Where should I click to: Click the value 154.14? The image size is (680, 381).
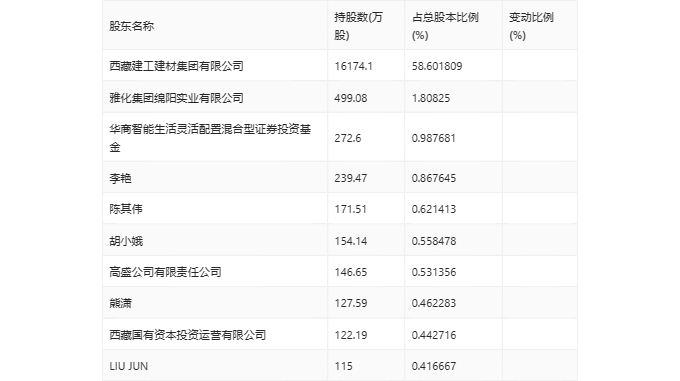click(350, 241)
